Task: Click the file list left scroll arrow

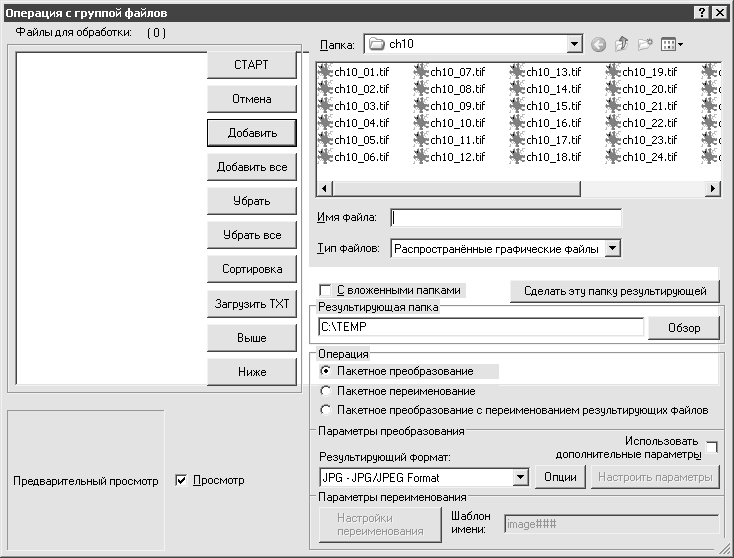Action: click(x=324, y=189)
